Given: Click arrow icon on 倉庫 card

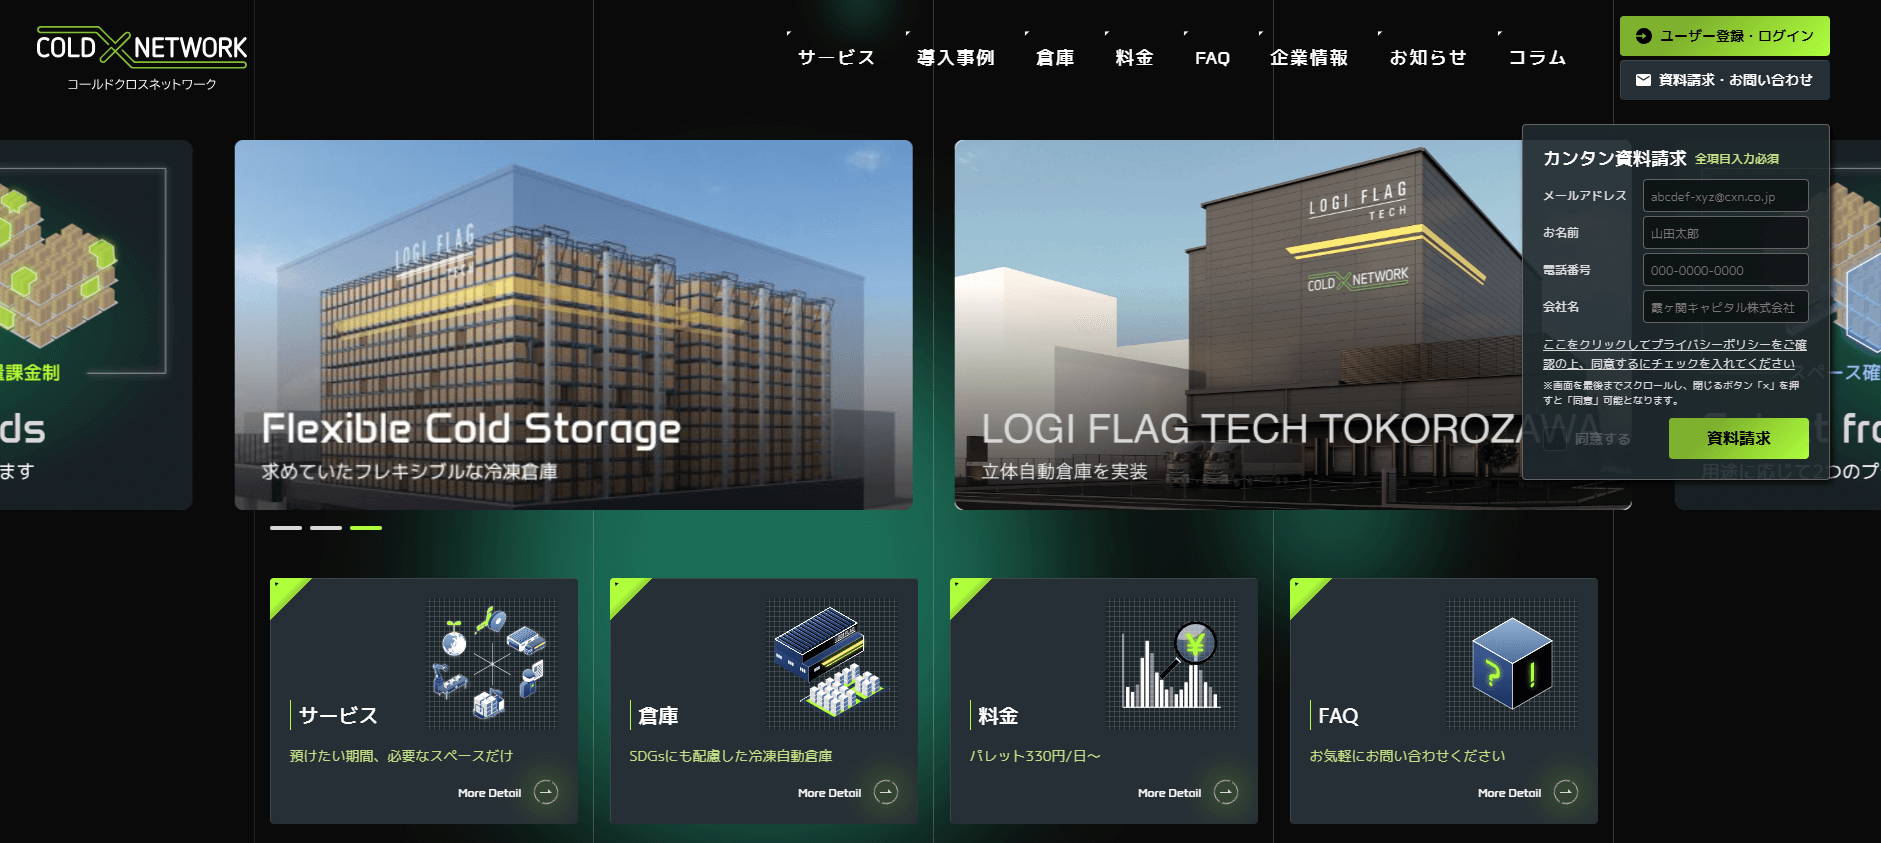Looking at the screenshot, I should pos(886,792).
